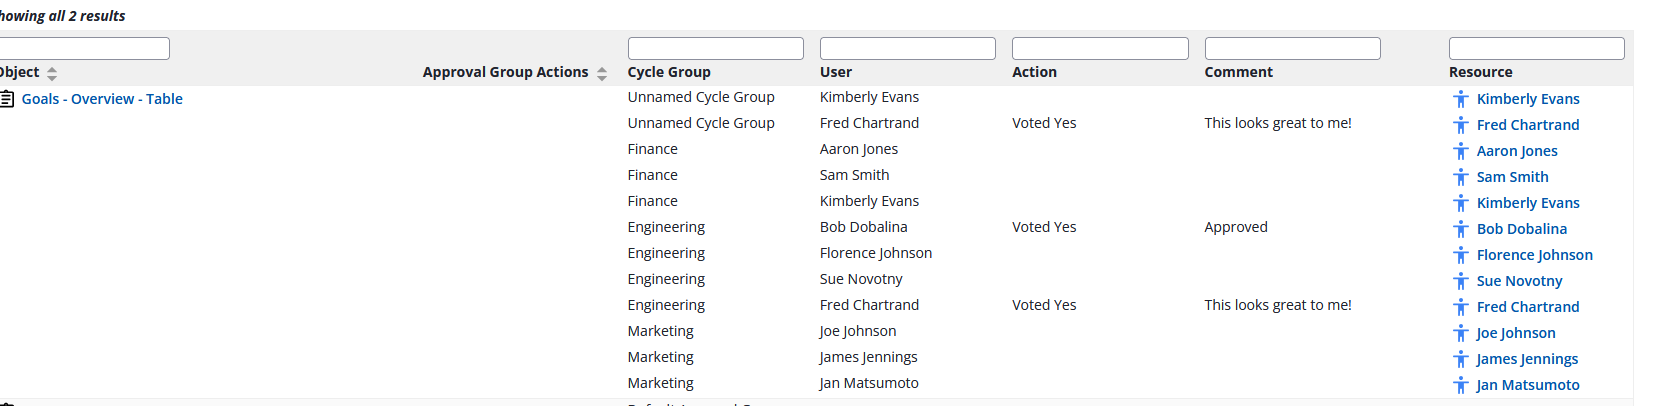Open the Goals - Overview - Table link
The width and height of the screenshot is (1677, 406).
102,99
